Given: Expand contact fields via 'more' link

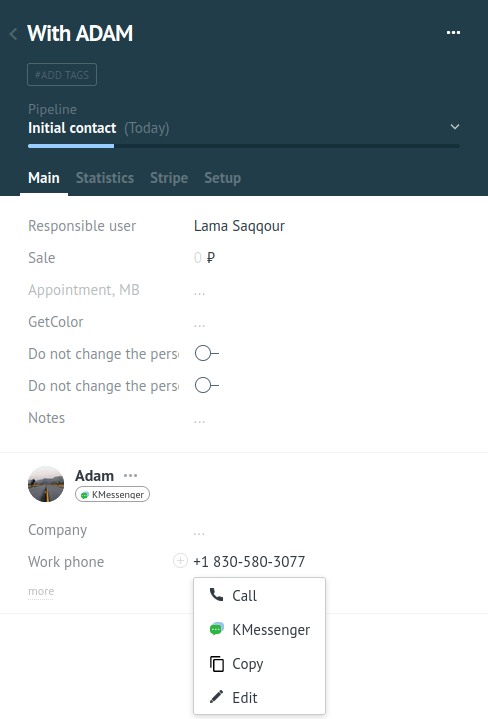Looking at the screenshot, I should point(41,592).
